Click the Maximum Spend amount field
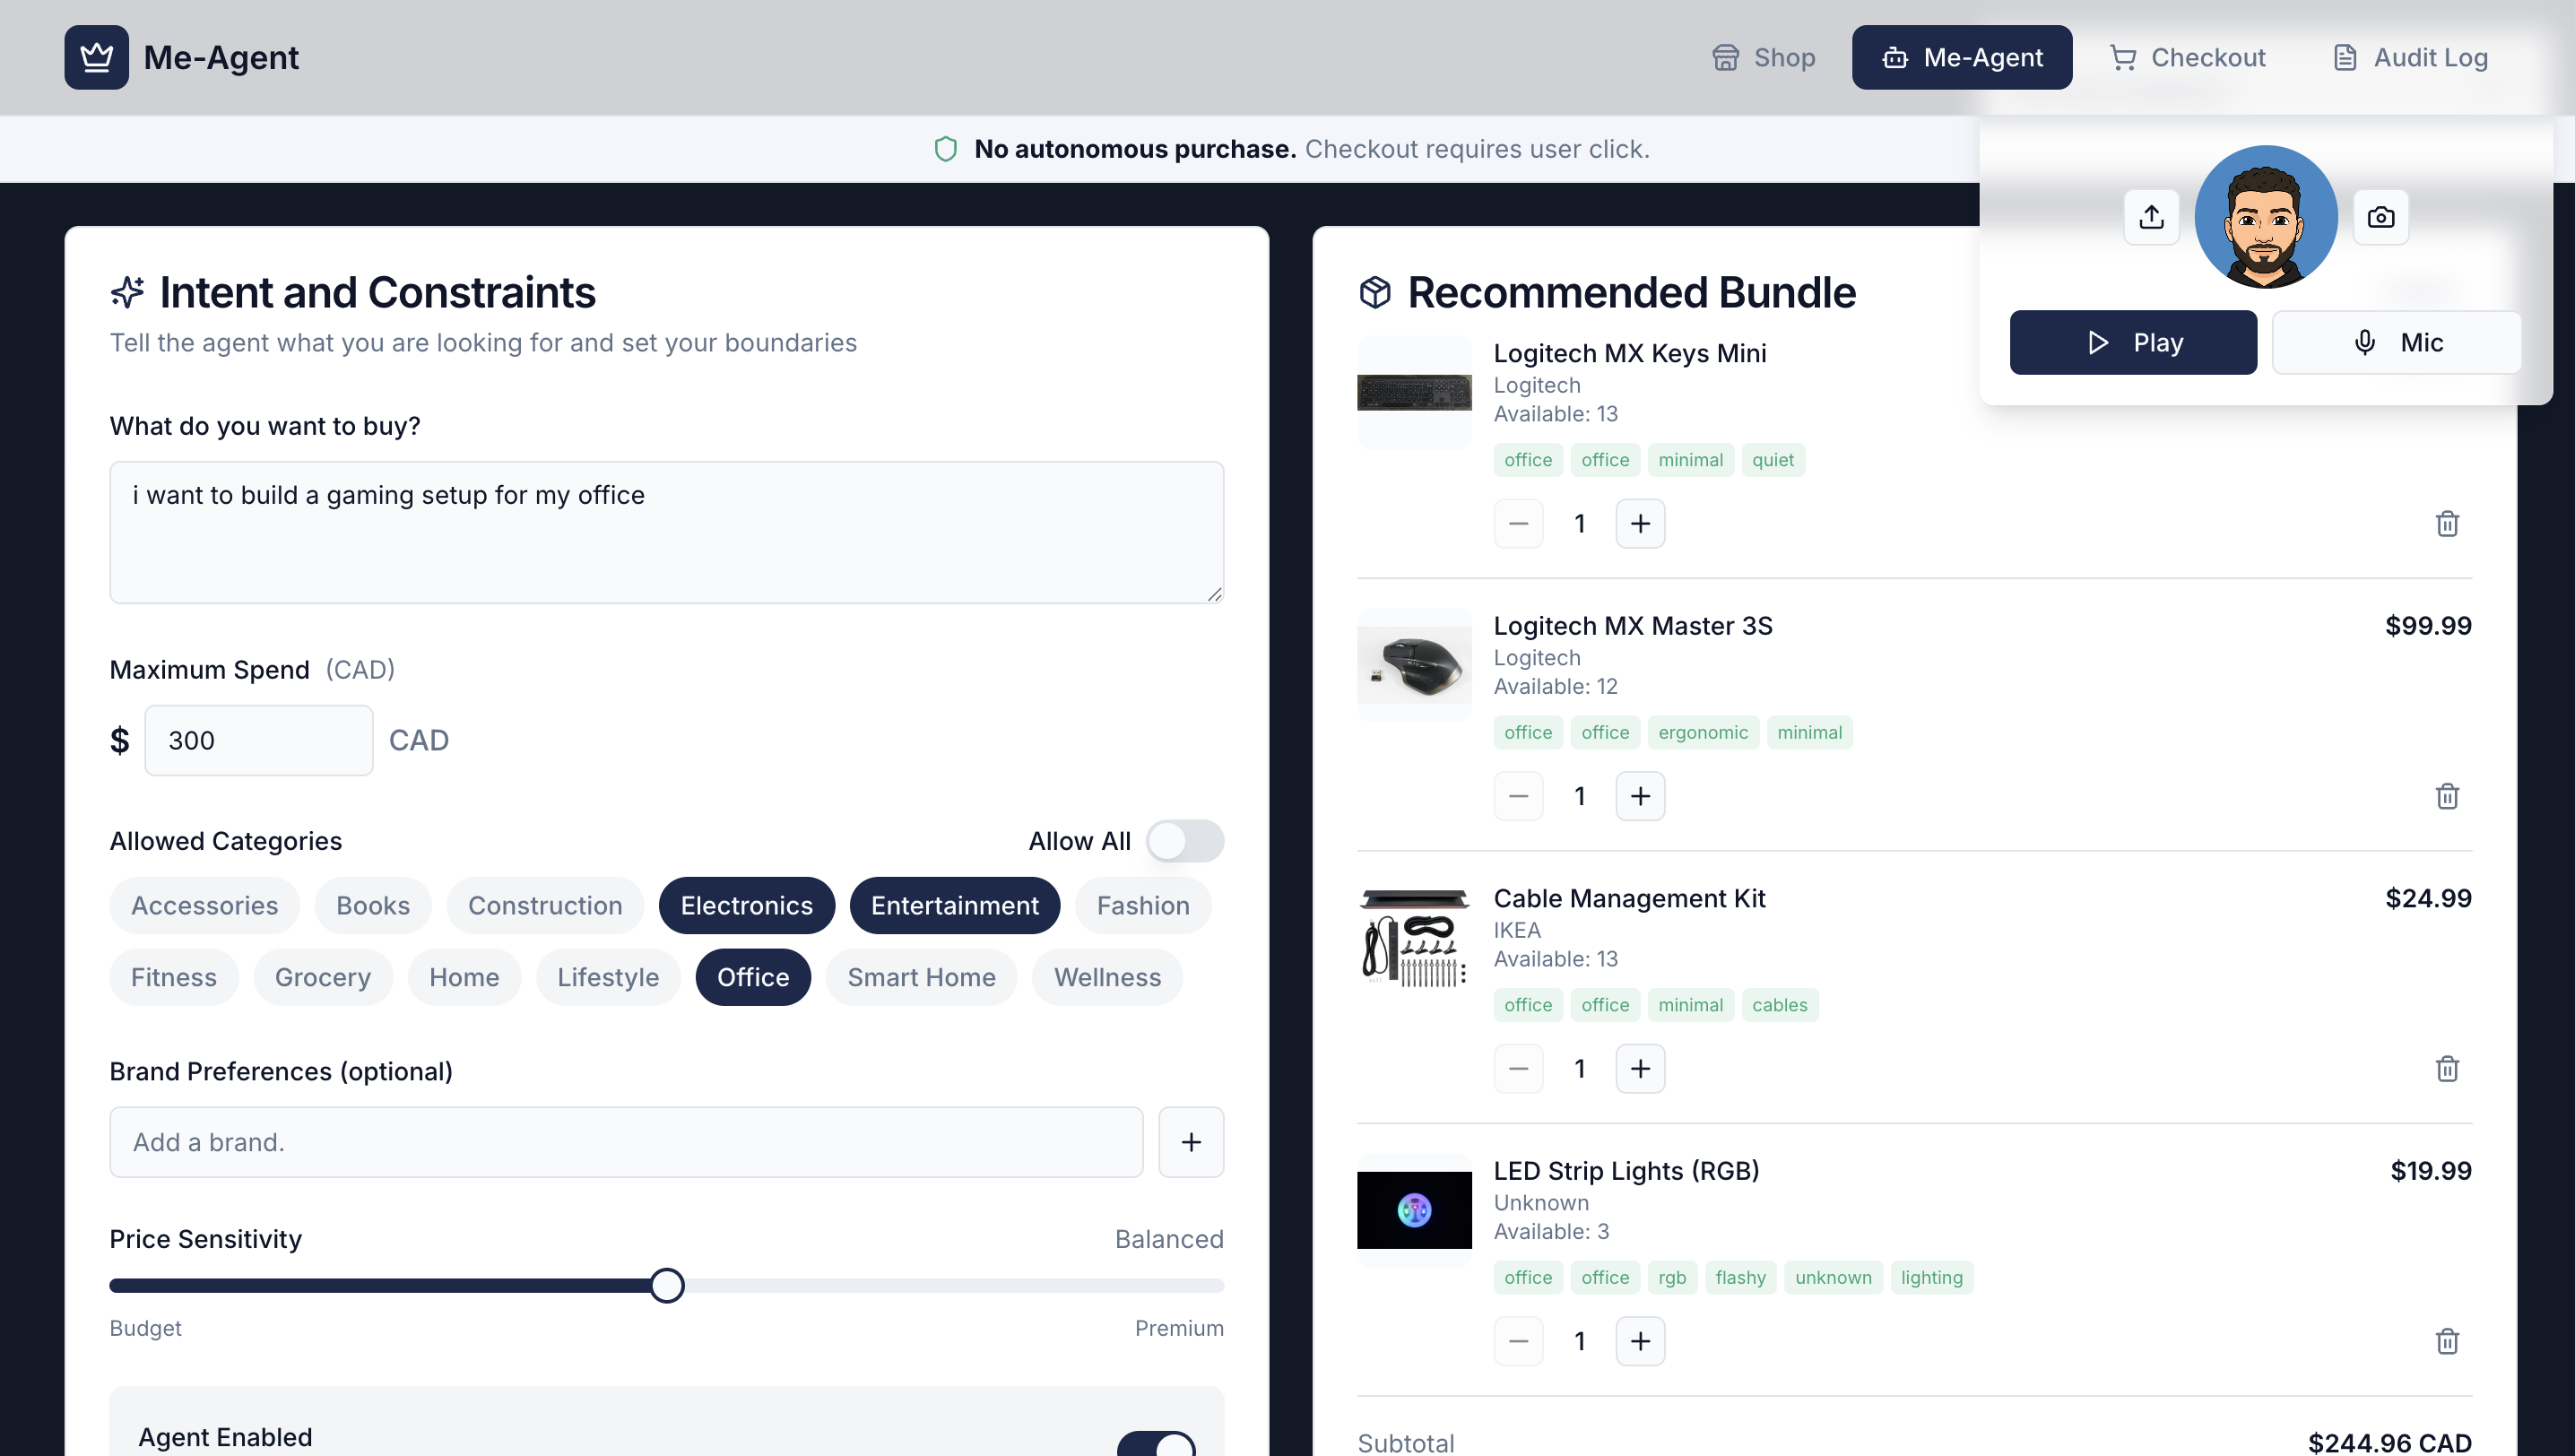Image resolution: width=2575 pixels, height=1456 pixels. tap(258, 741)
